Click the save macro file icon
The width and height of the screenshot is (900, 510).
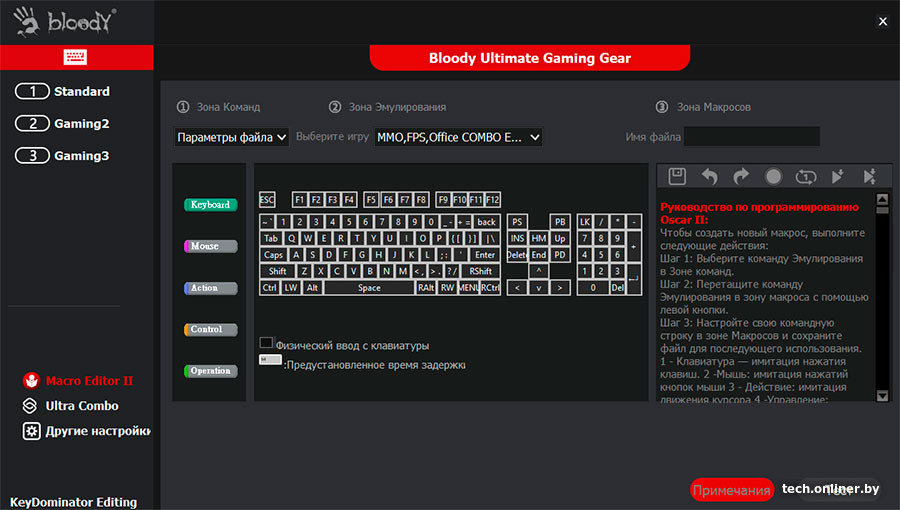coord(677,177)
